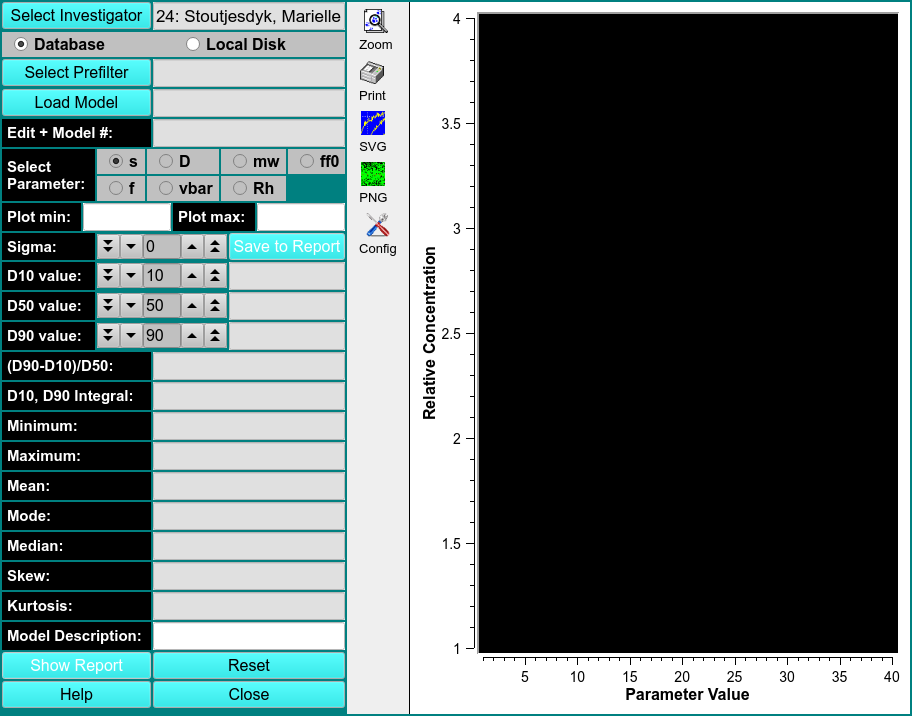Jump D50 value up with double arrow
The image size is (912, 716).
click(x=215, y=306)
